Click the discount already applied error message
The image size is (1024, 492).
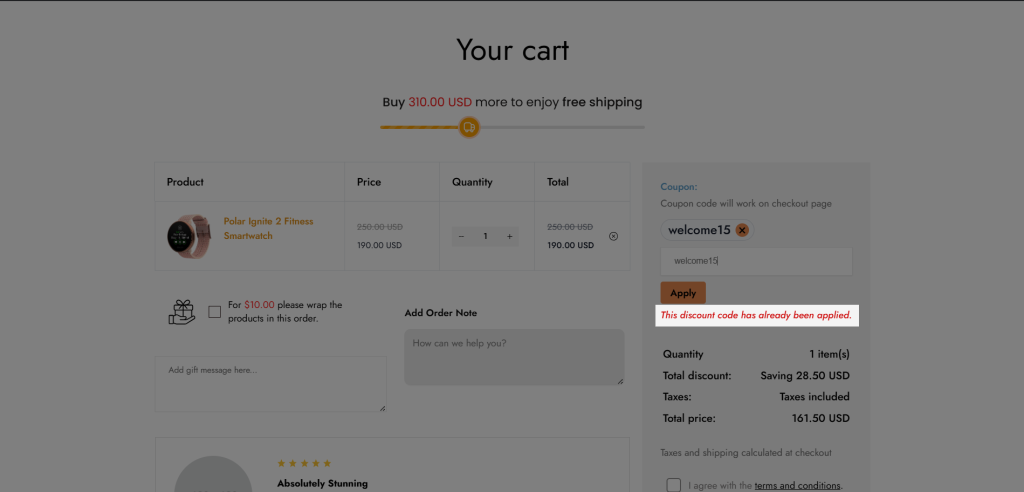point(756,316)
